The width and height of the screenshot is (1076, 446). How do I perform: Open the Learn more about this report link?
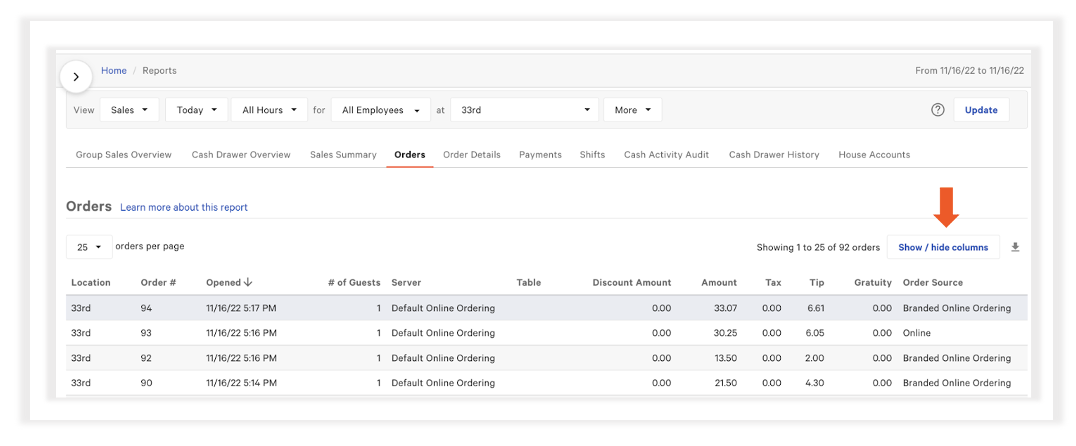tap(184, 207)
